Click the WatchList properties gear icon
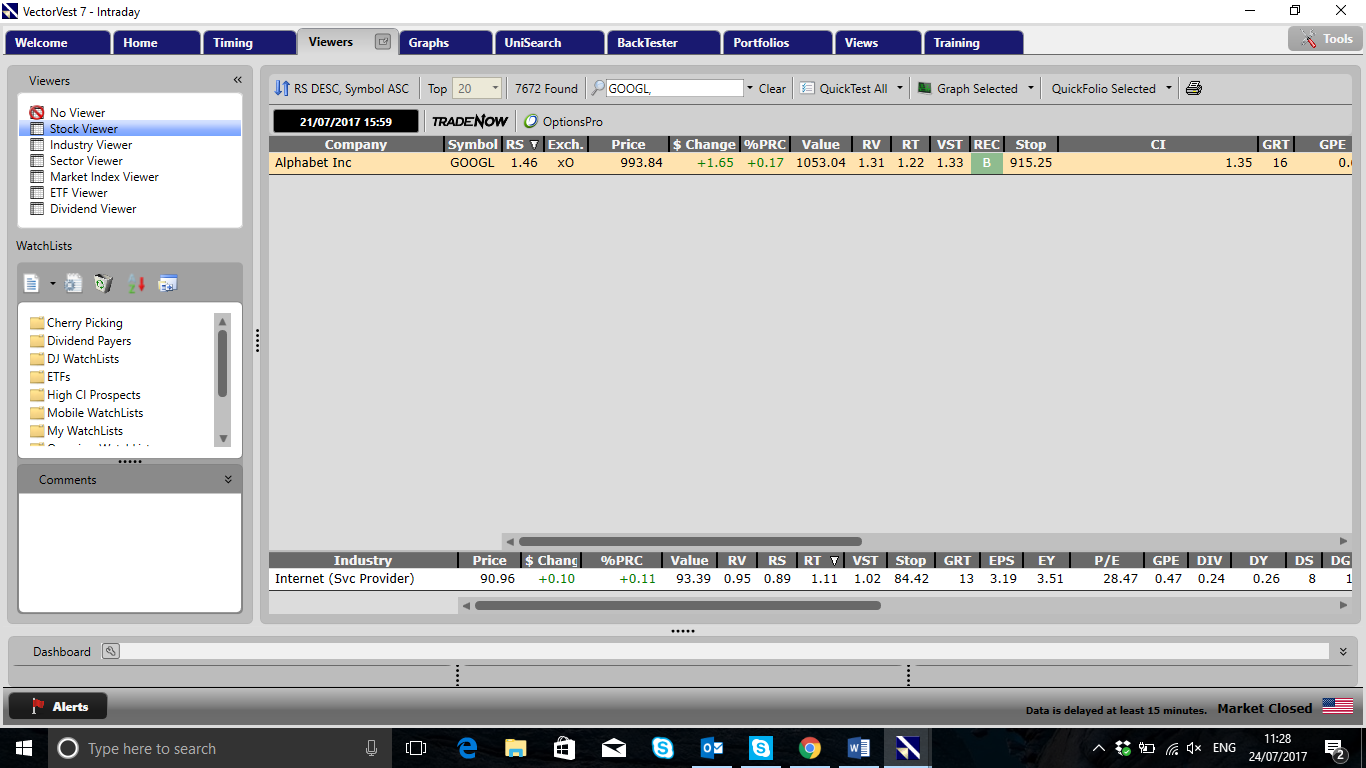Screen dimensions: 1366x768 coord(73,283)
